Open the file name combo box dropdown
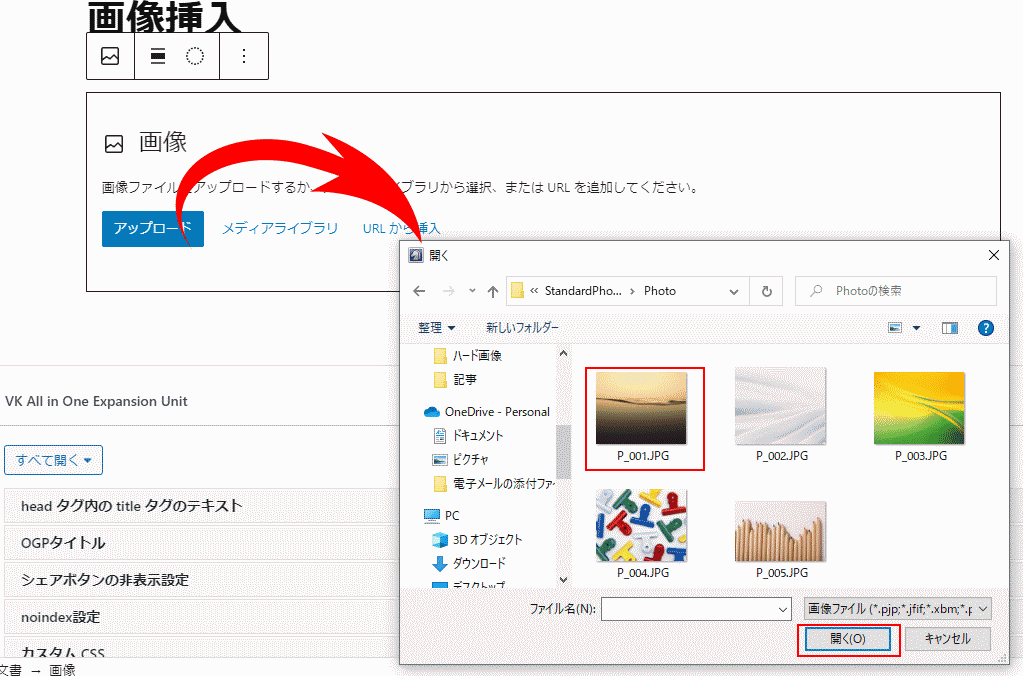 (x=782, y=608)
